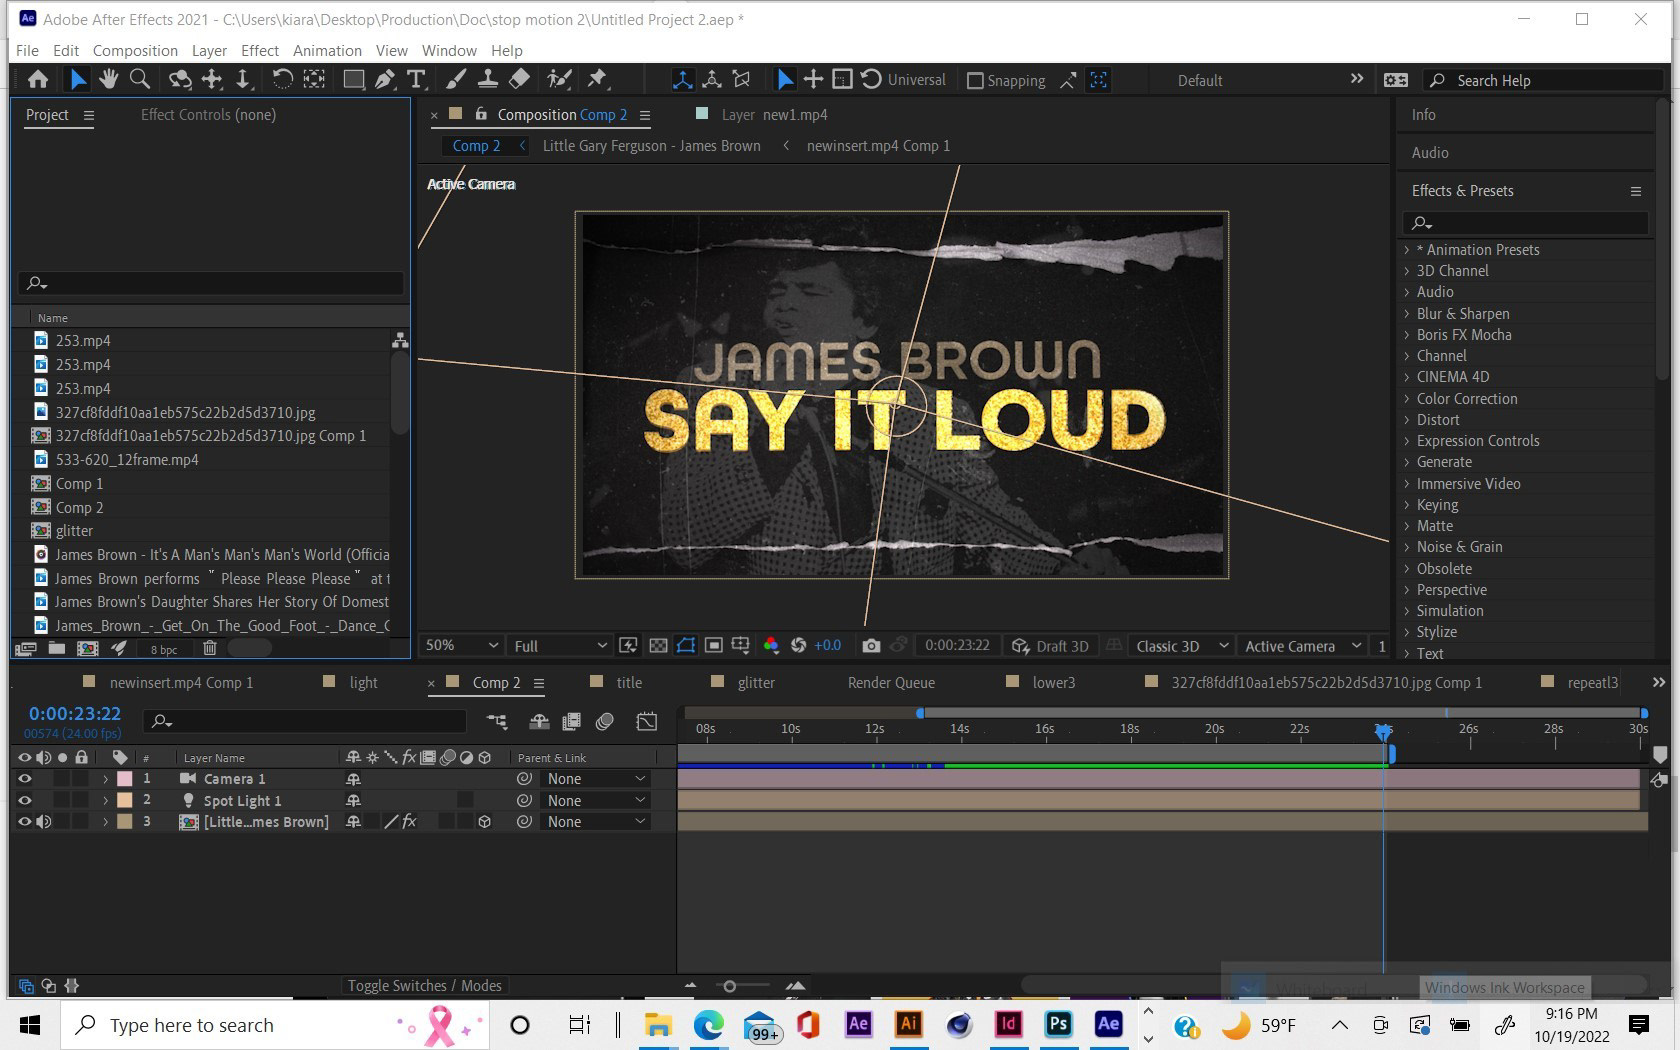Click the pink label color of Camera 1
The height and width of the screenshot is (1050, 1680).
125,779
